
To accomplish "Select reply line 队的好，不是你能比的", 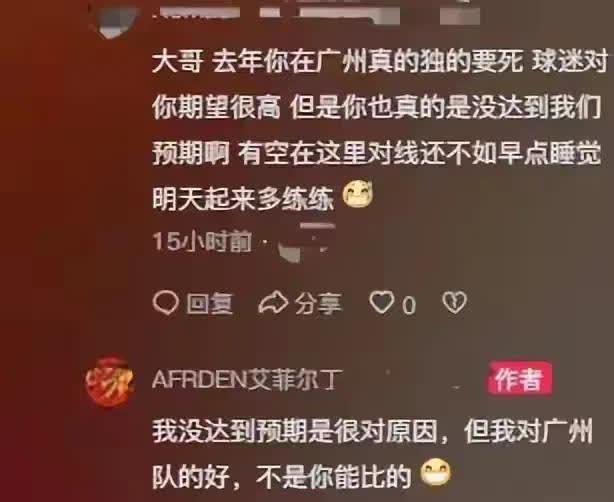I will 282,476.
